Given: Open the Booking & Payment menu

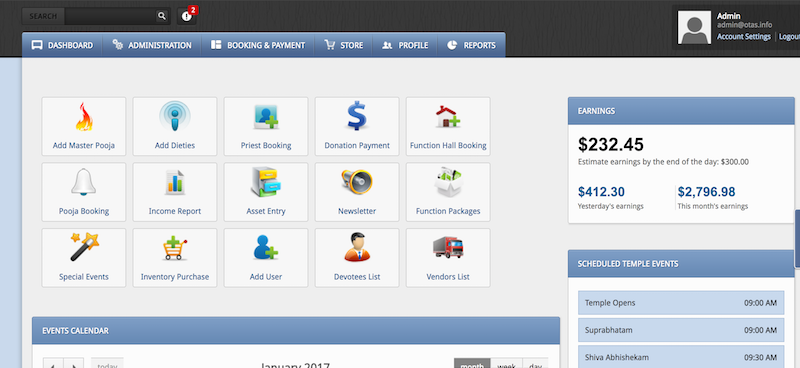Looking at the screenshot, I should [x=258, y=45].
